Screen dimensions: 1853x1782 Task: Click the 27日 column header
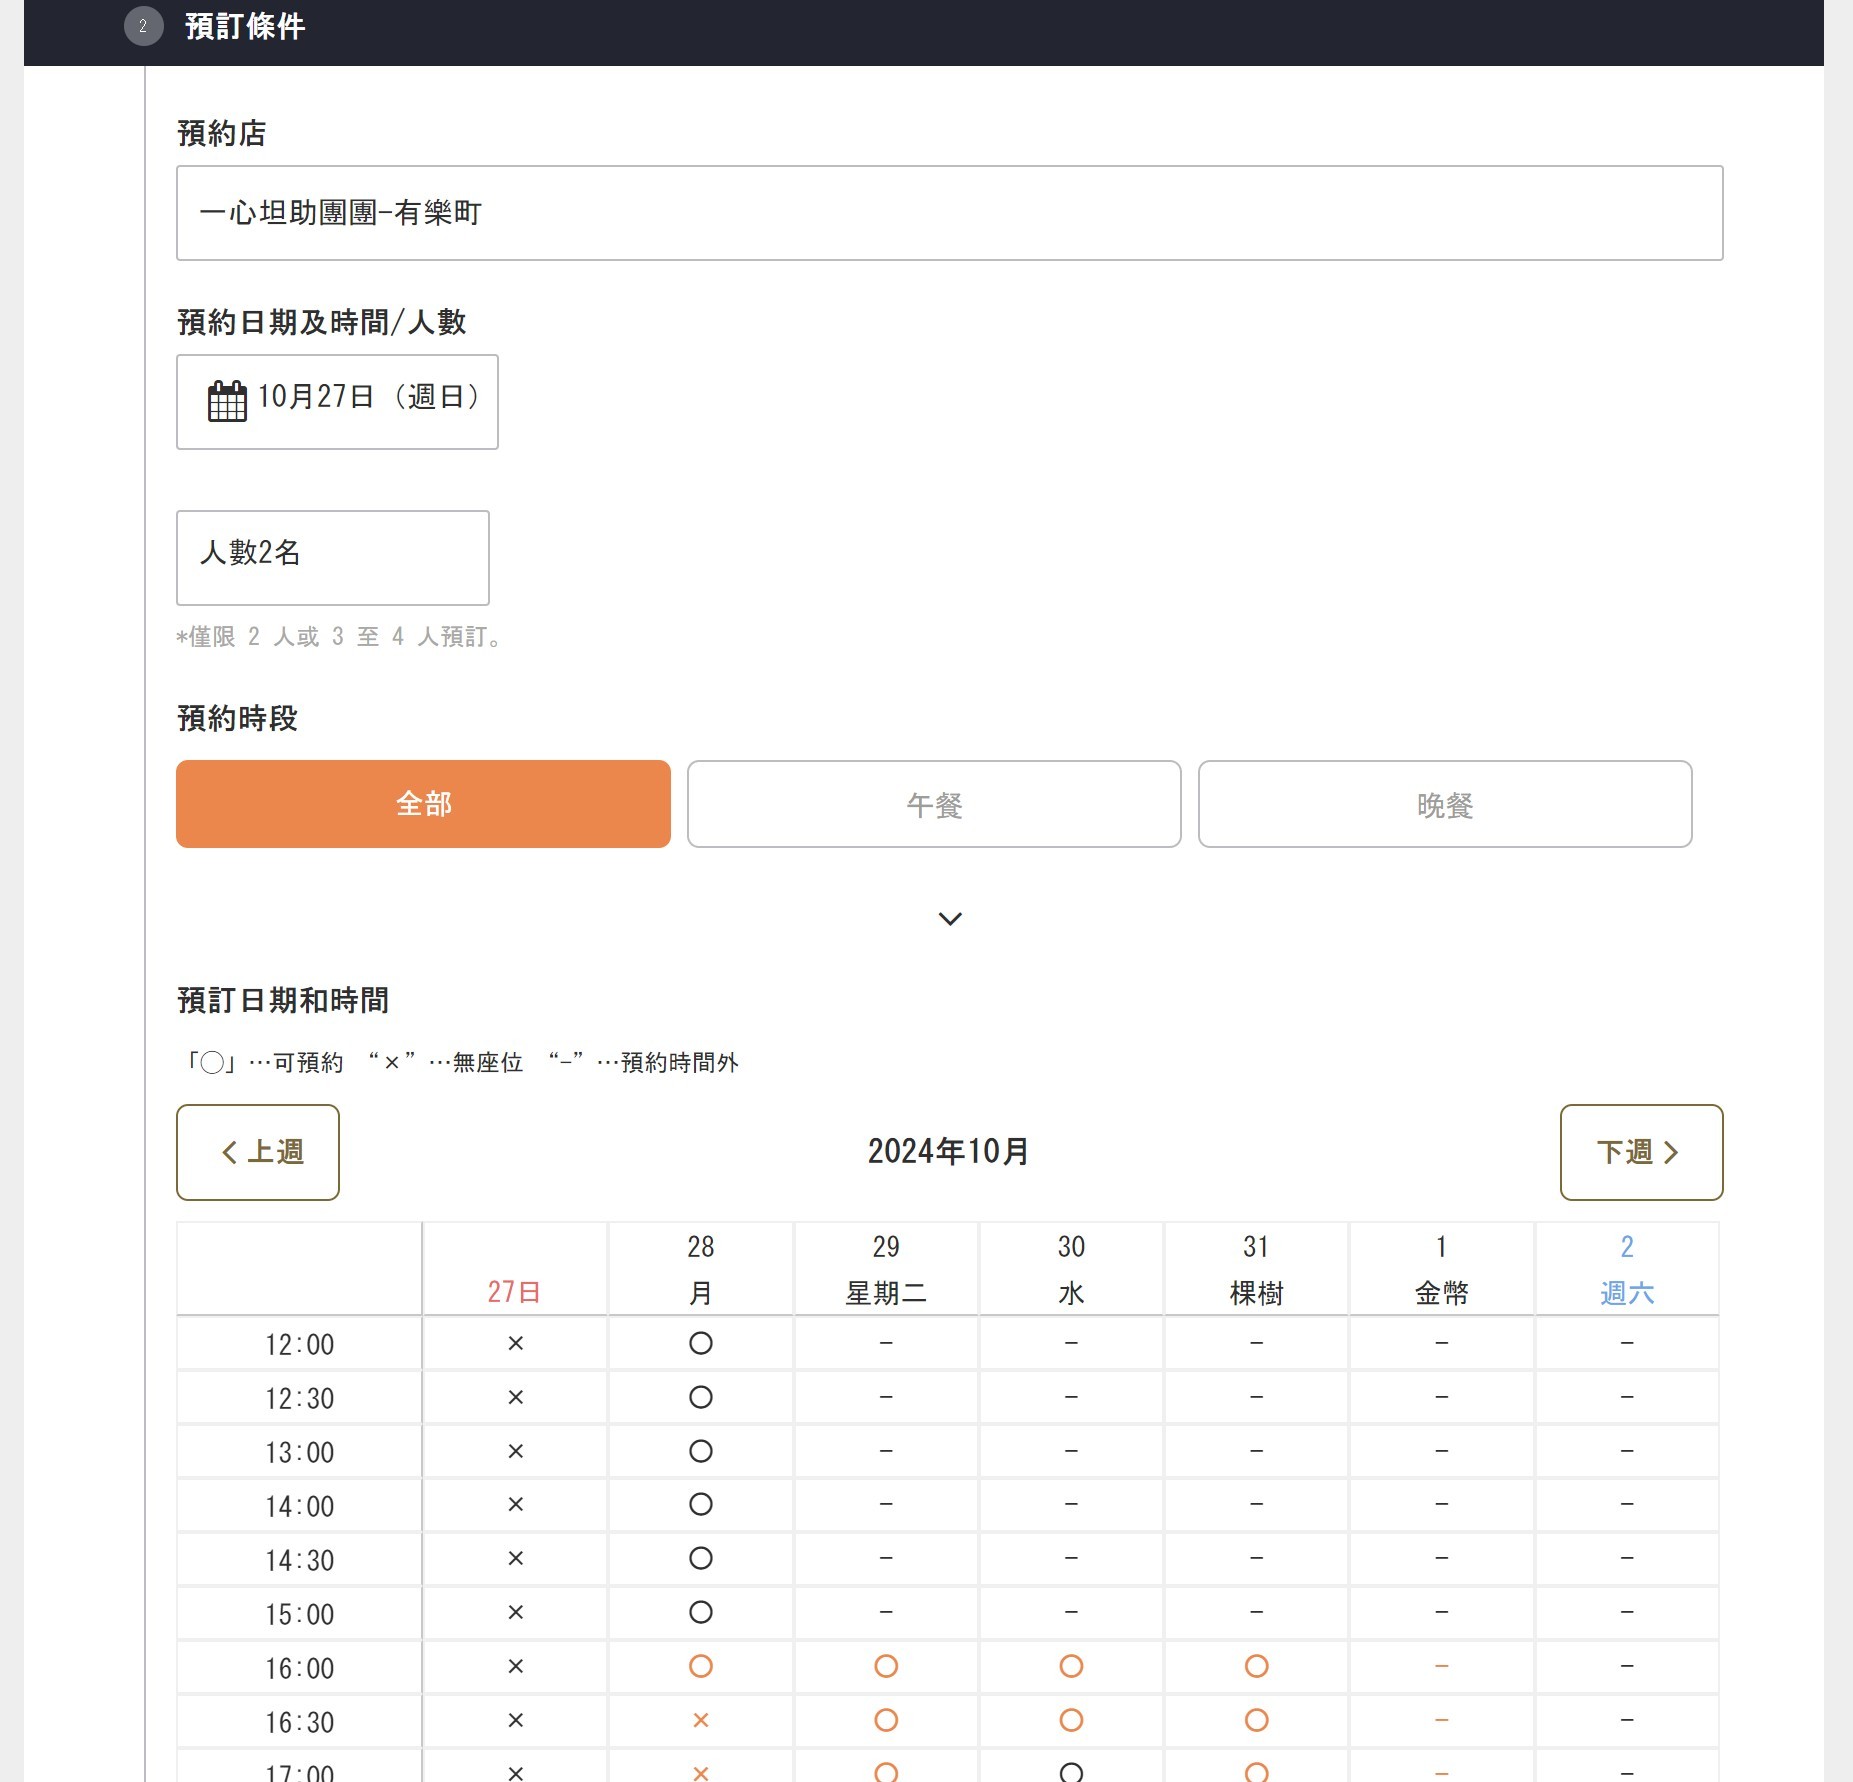coord(515,1269)
